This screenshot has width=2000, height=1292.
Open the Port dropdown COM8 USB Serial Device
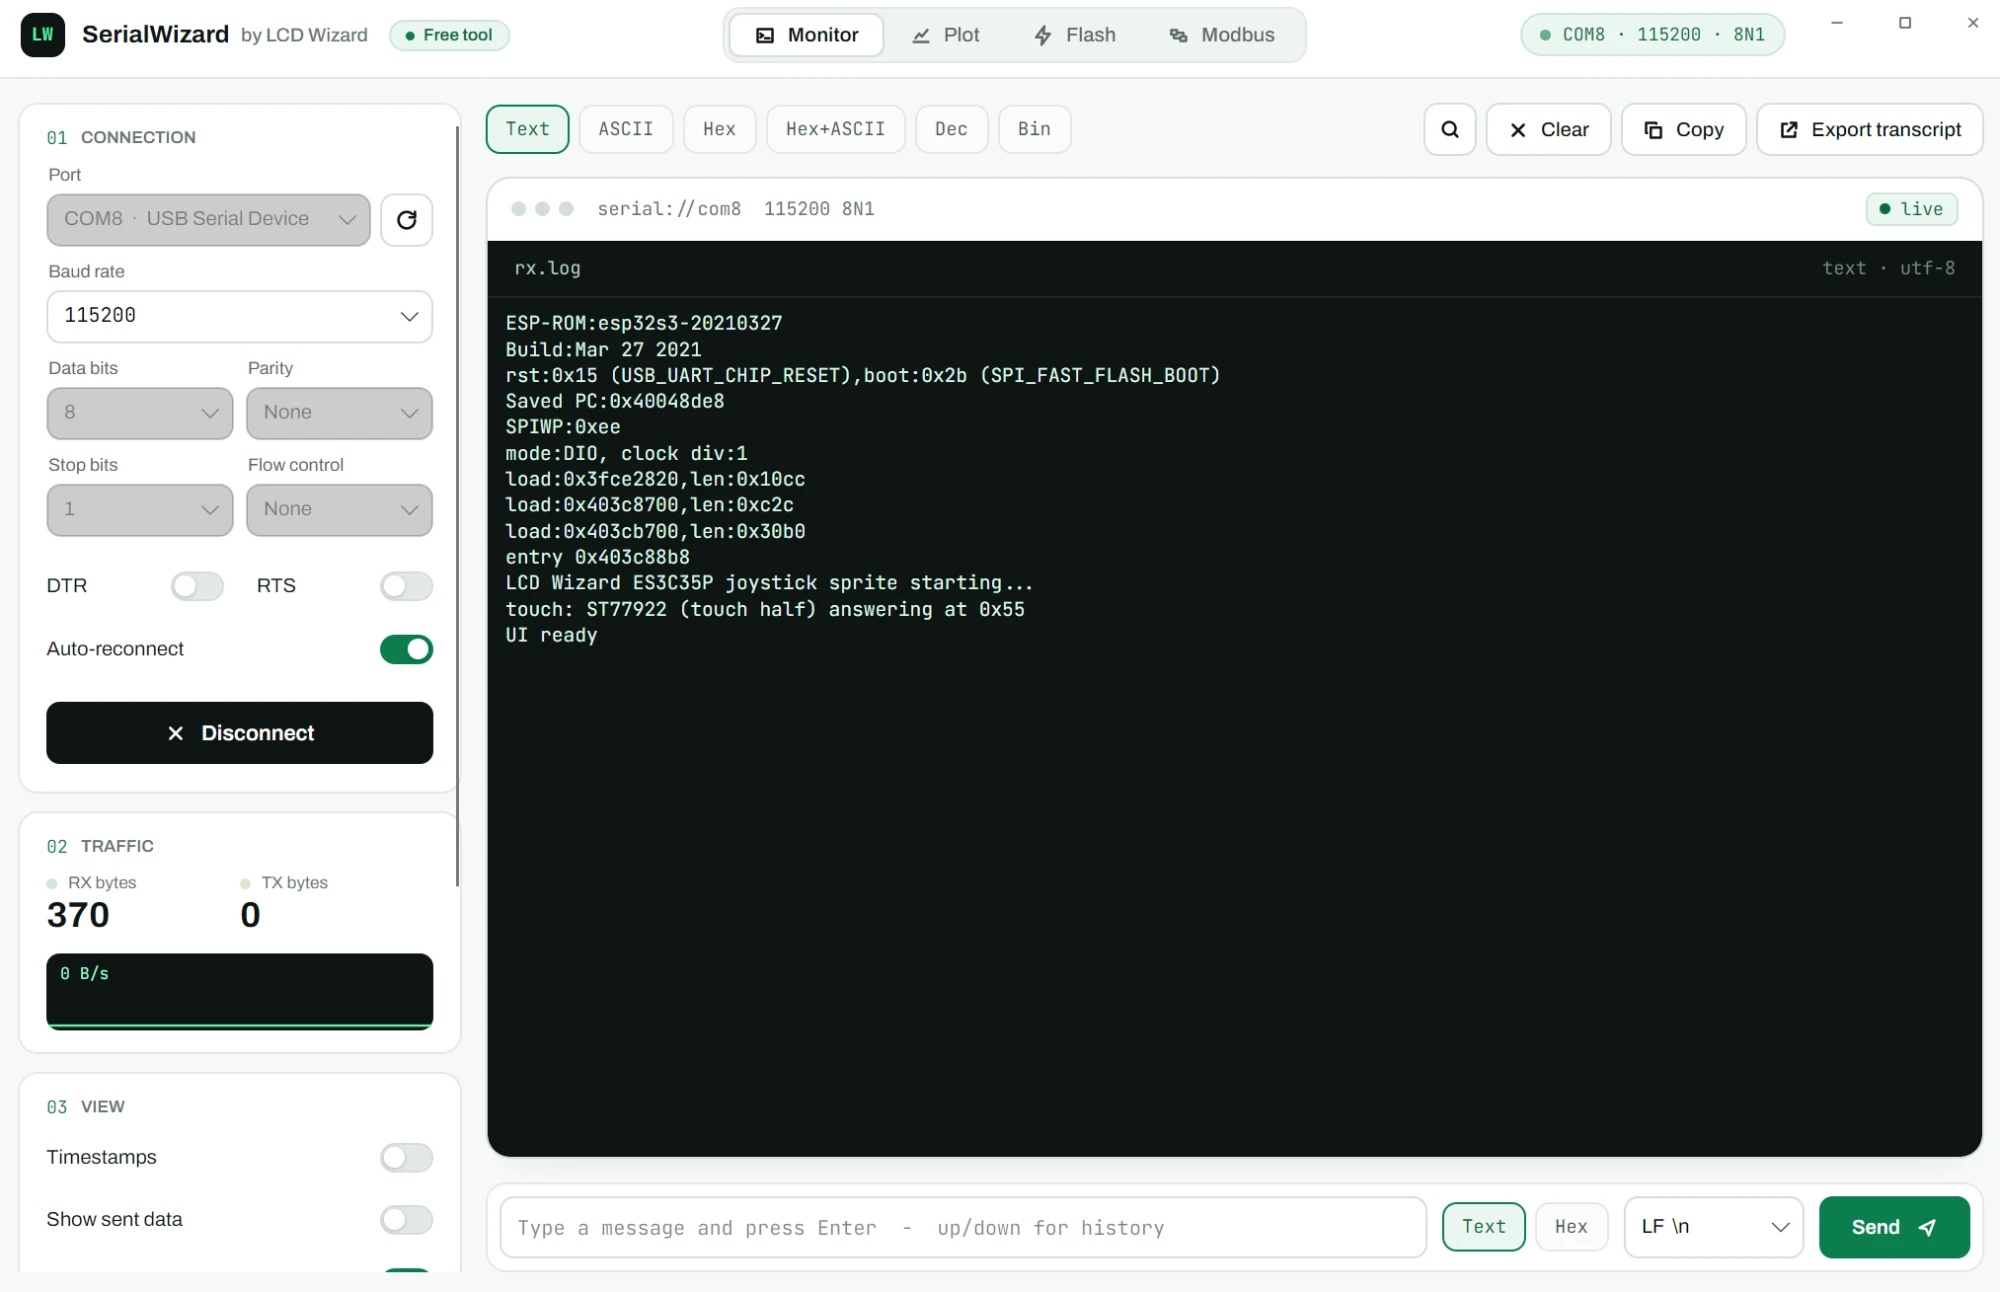[208, 219]
